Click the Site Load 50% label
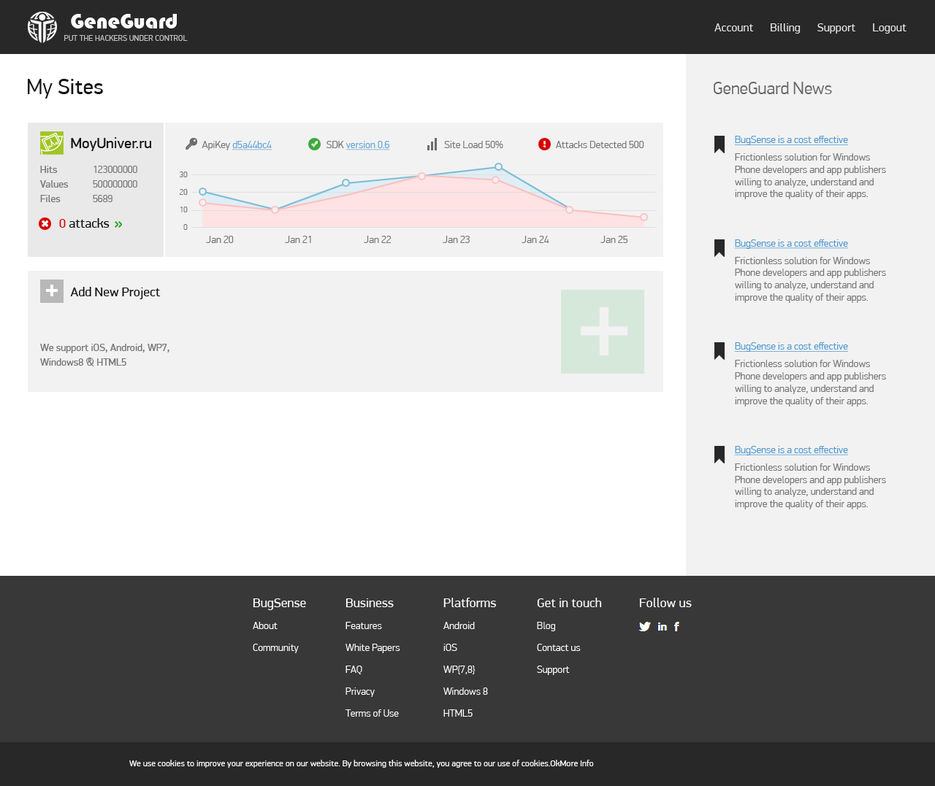This screenshot has height=786, width=935. 473,144
